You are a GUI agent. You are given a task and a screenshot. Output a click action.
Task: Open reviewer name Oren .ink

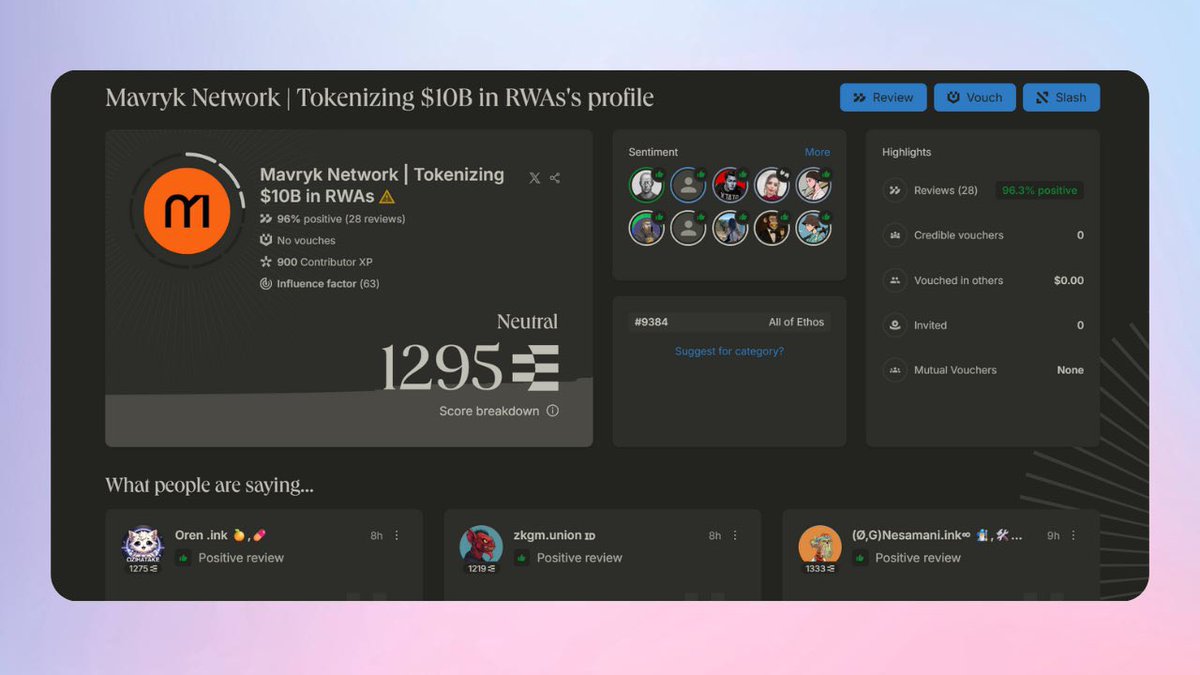[221, 535]
